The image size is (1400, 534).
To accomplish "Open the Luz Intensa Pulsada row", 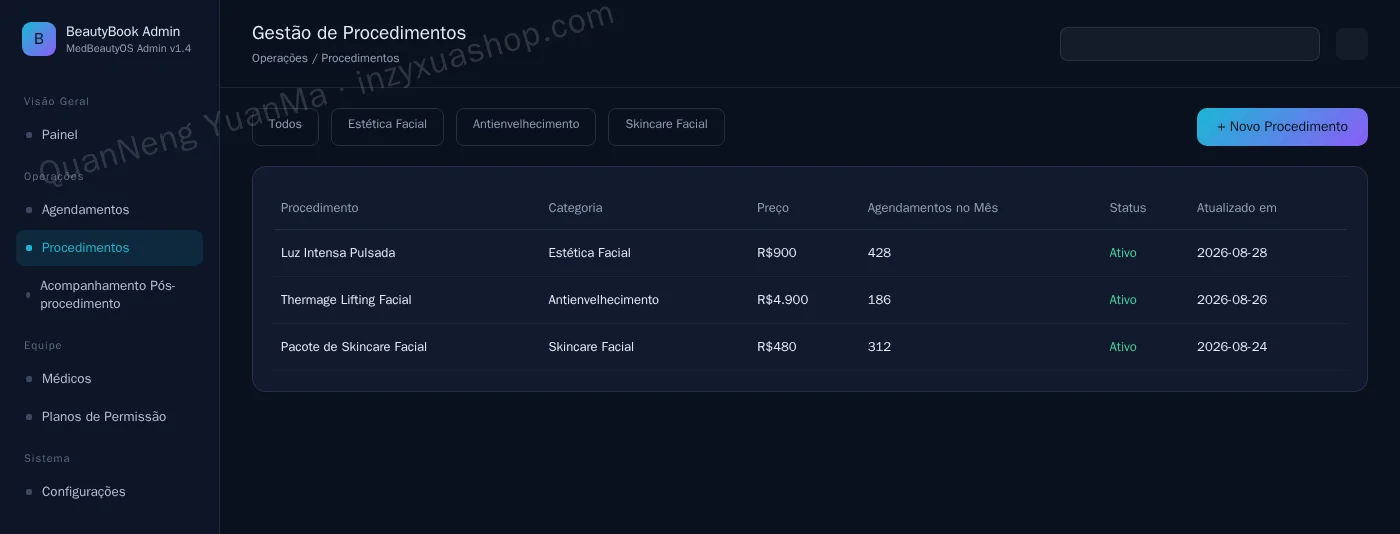I will pos(810,253).
